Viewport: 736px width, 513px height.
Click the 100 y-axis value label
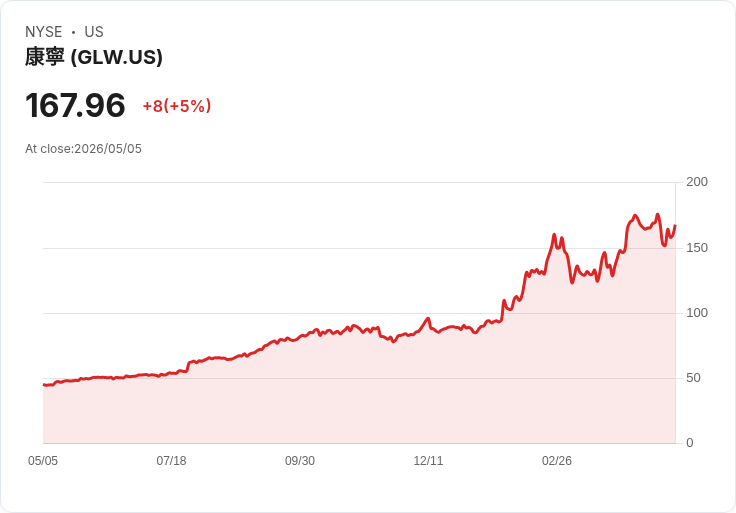coord(697,313)
